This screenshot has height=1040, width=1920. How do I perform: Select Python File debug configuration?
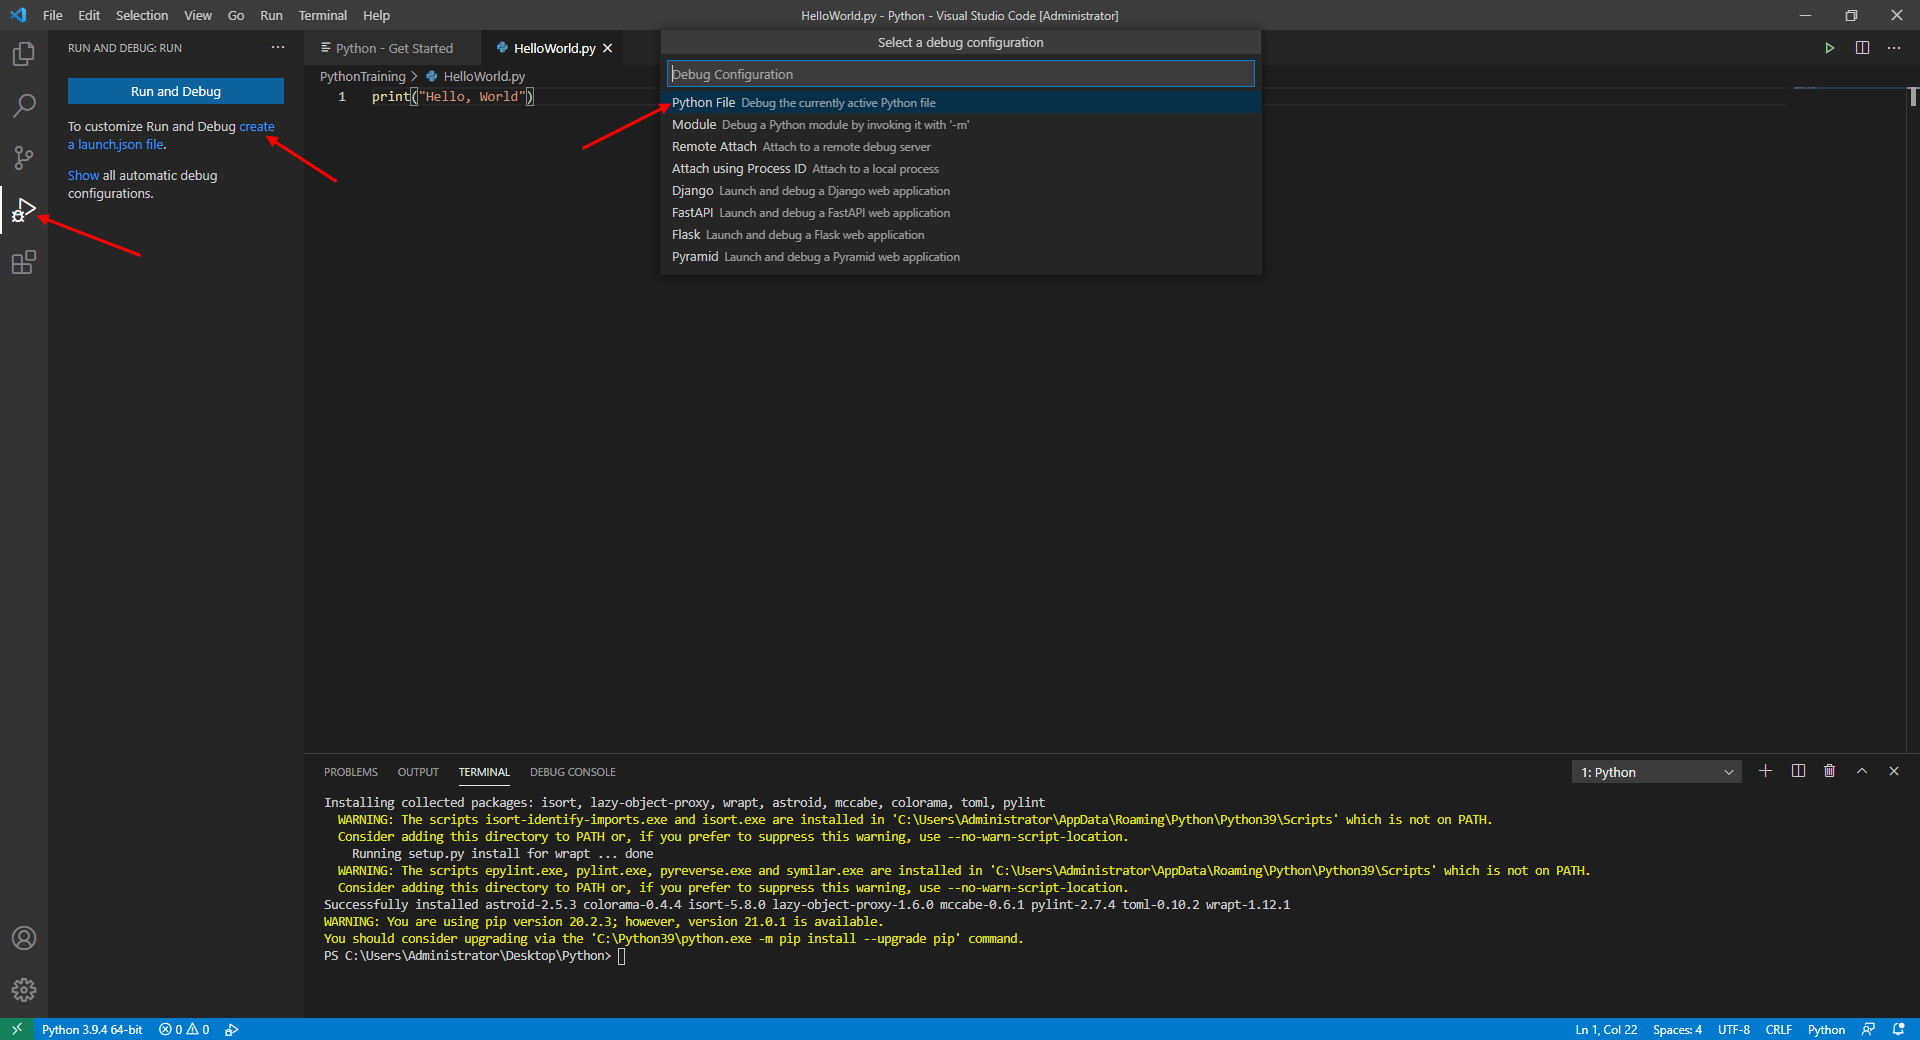960,103
